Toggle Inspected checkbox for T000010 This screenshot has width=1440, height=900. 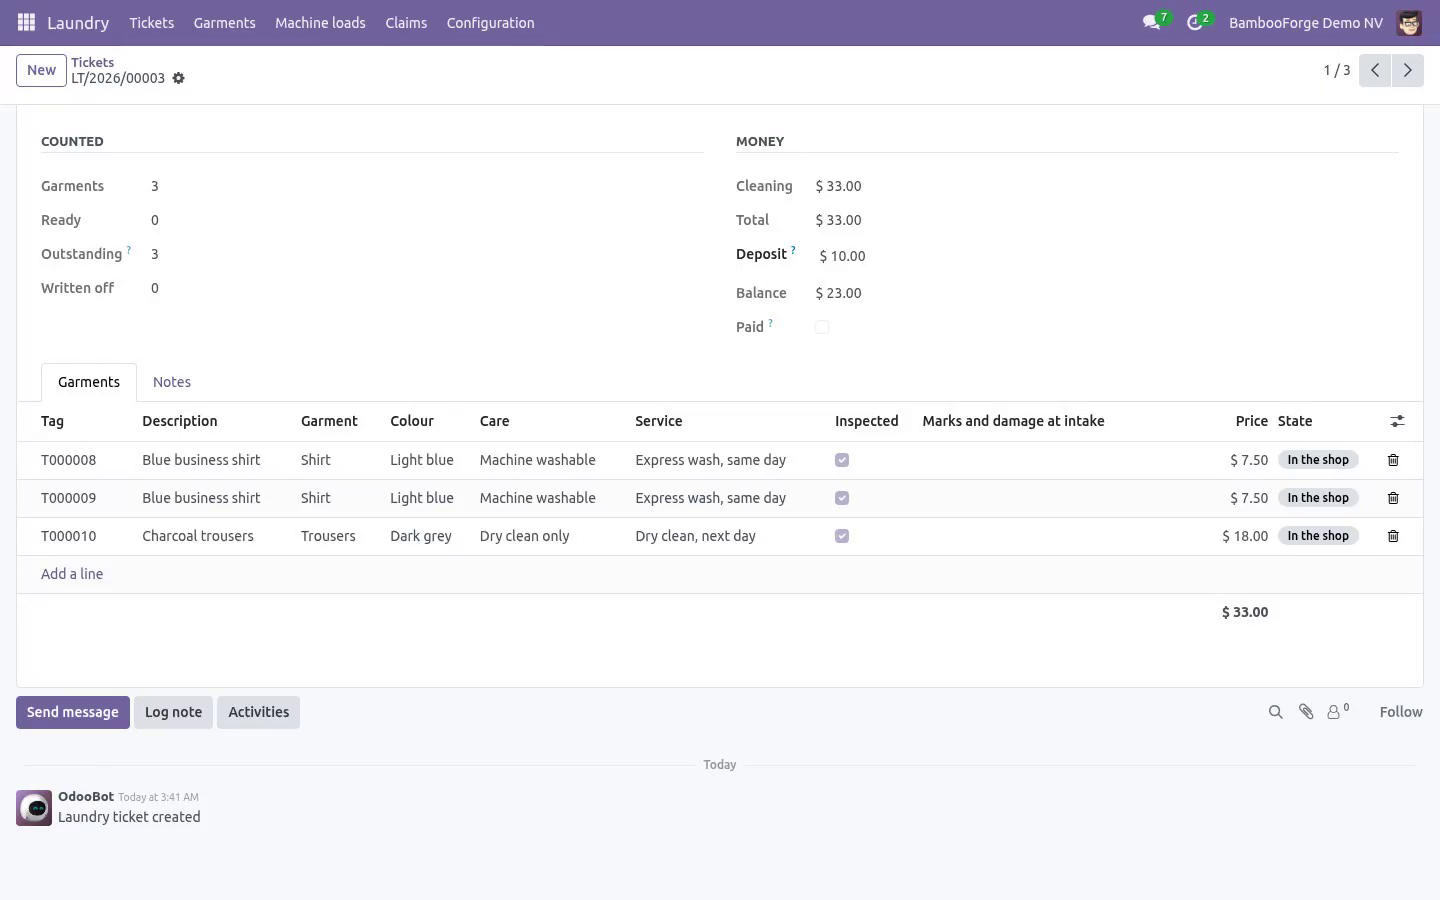pyautogui.click(x=842, y=536)
